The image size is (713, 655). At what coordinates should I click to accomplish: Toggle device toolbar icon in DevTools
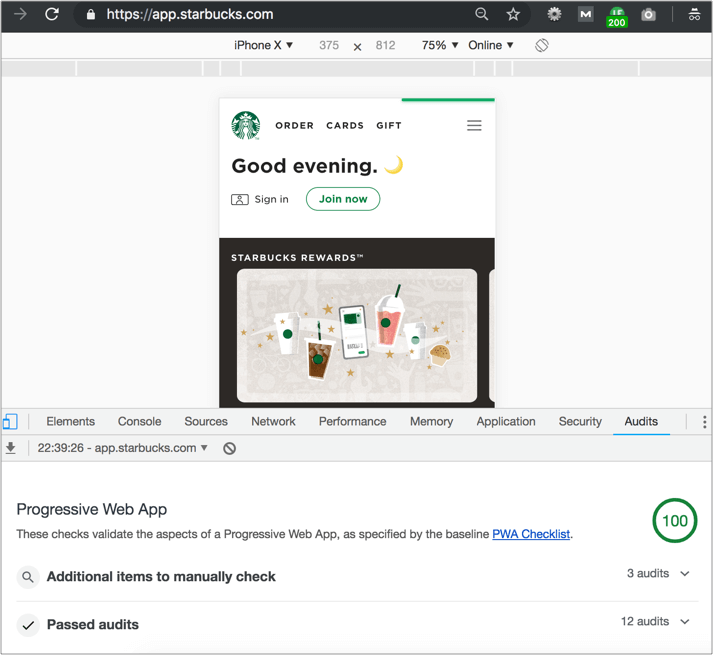coord(10,422)
